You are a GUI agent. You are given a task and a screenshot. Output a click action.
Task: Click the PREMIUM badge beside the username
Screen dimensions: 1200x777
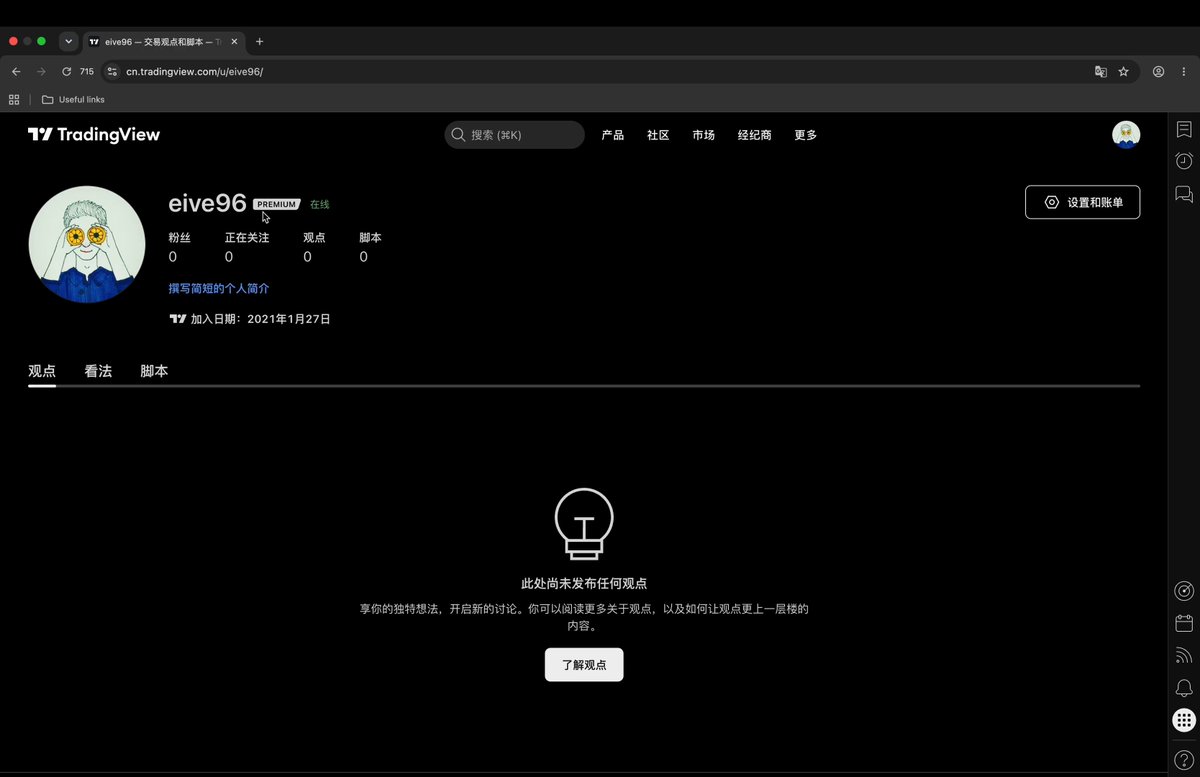tap(277, 204)
